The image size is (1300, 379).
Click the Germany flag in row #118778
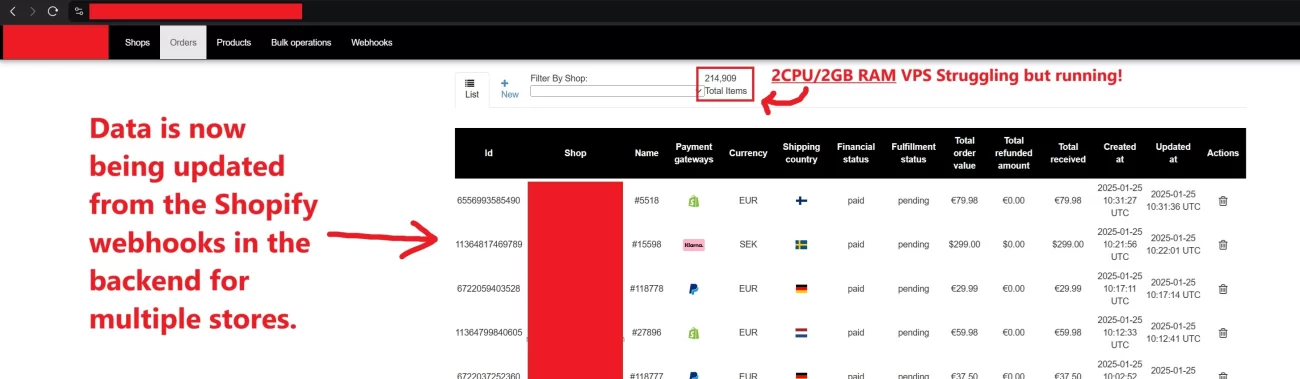pos(801,289)
